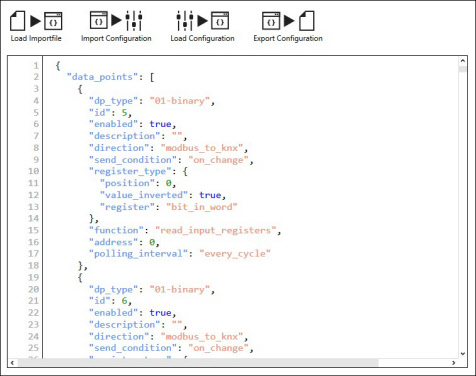The width and height of the screenshot is (476, 376).
Task: Click the "modbus_to_knx" value on line 8
Action: pos(202,148)
